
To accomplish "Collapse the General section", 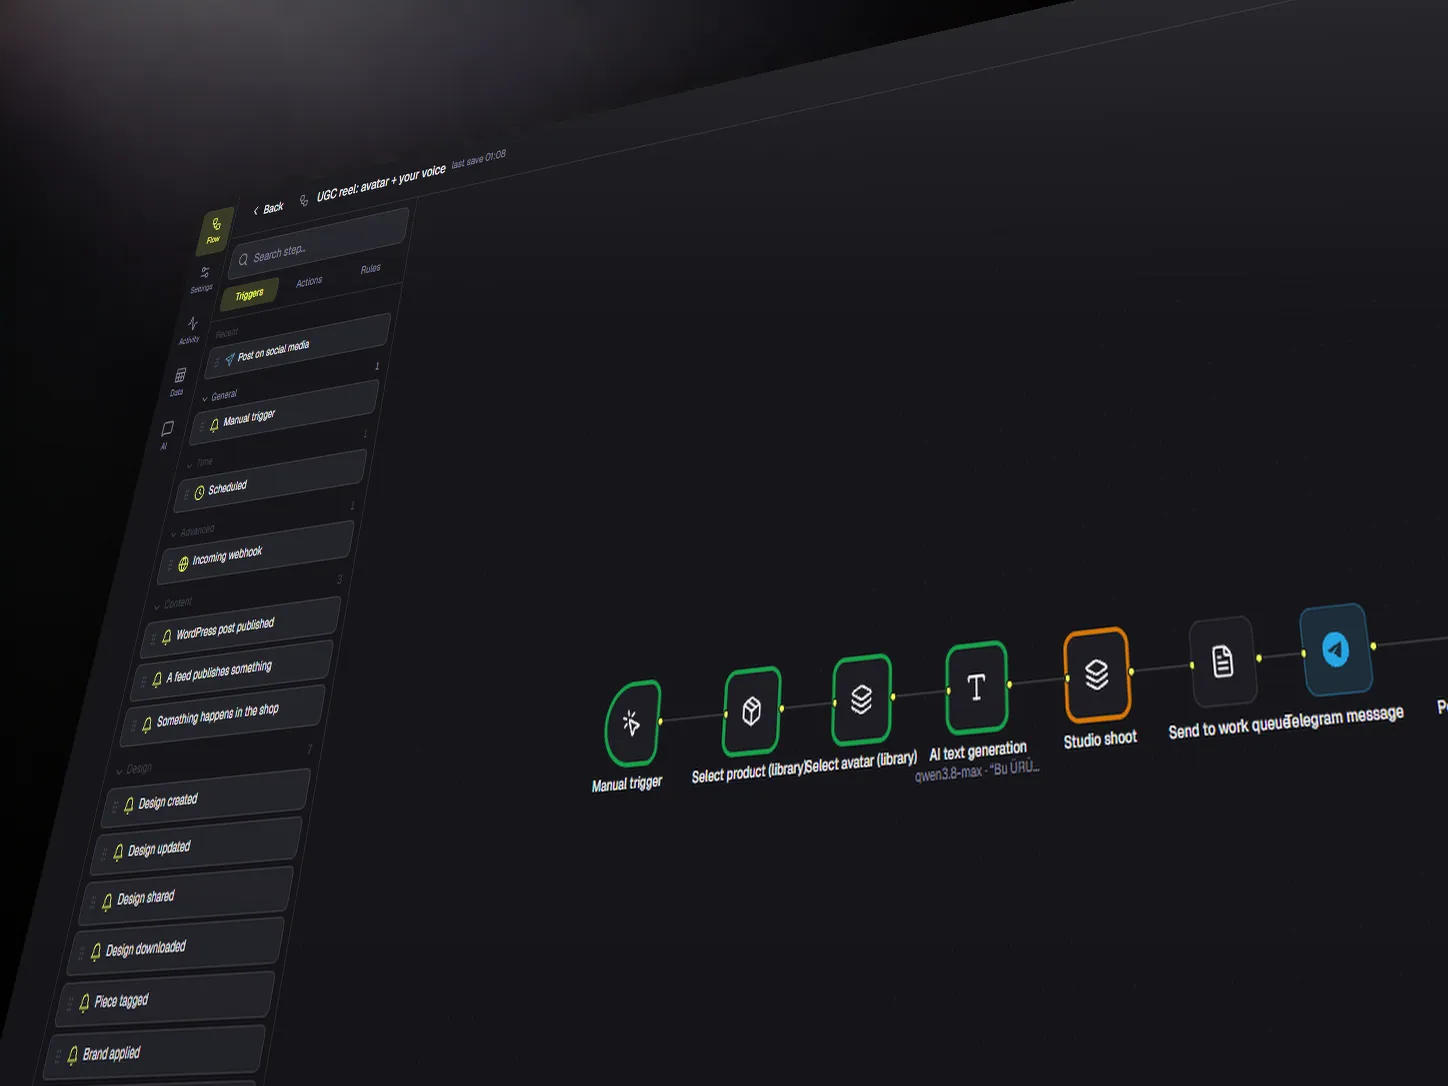I will pos(219,396).
